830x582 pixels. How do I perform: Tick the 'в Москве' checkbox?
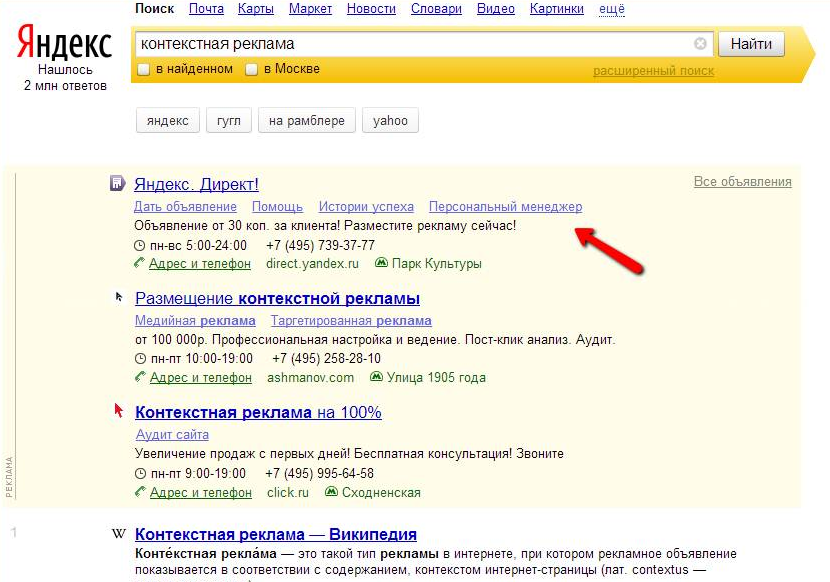(x=252, y=69)
